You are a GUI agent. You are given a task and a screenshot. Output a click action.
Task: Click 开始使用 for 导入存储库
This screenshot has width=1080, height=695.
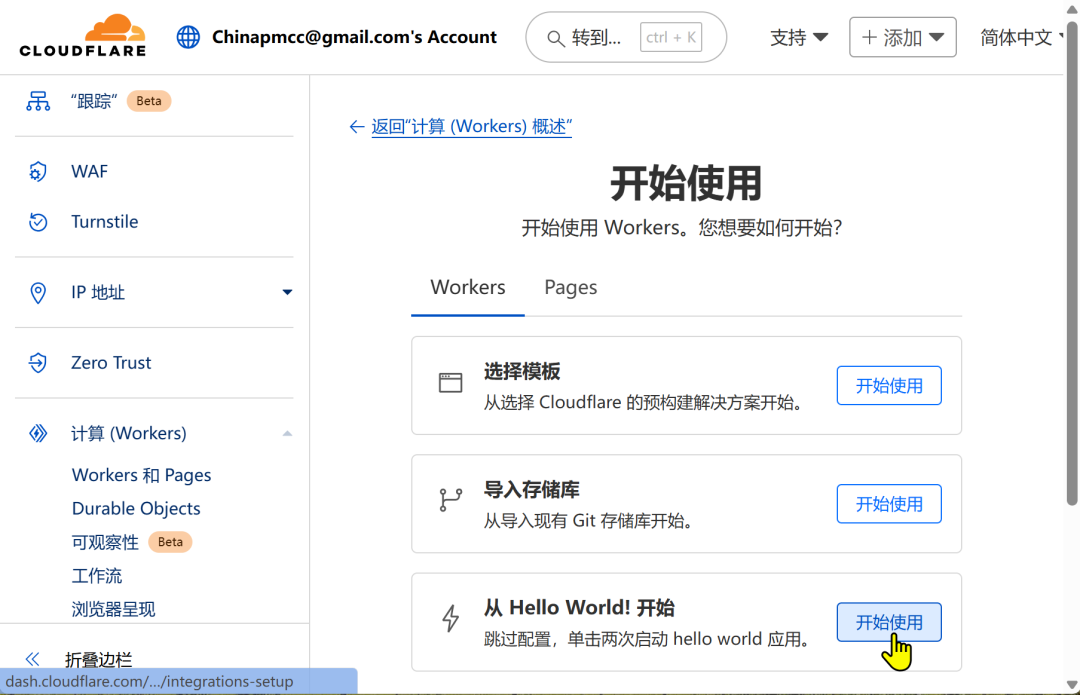point(888,504)
